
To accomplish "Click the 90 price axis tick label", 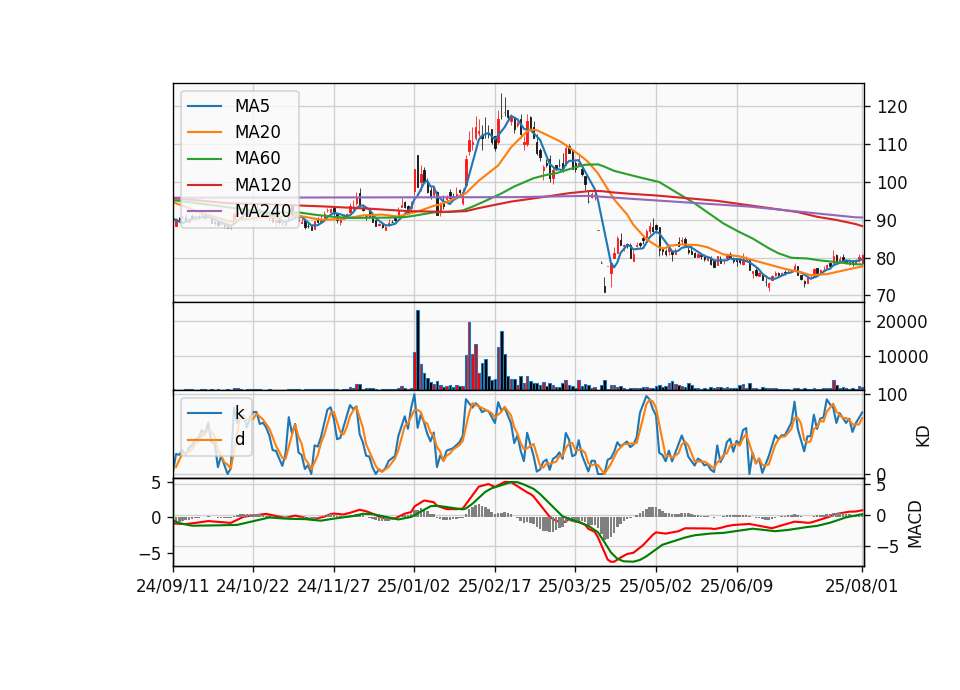I will (887, 221).
